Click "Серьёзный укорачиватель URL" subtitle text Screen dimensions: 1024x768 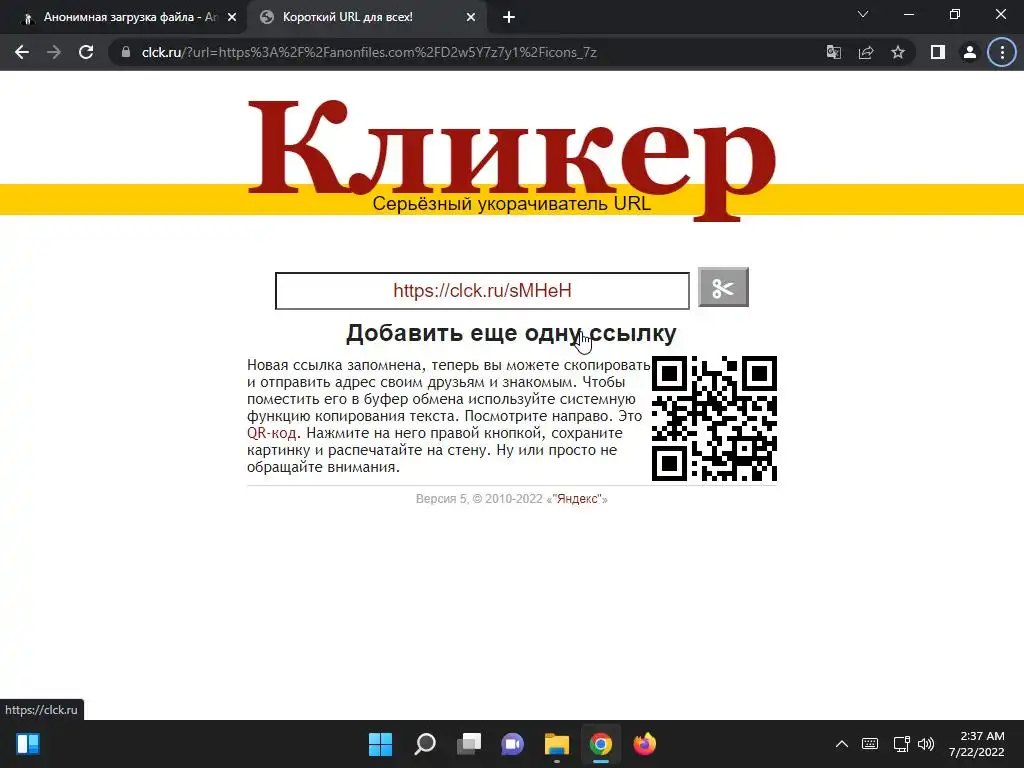coord(511,203)
